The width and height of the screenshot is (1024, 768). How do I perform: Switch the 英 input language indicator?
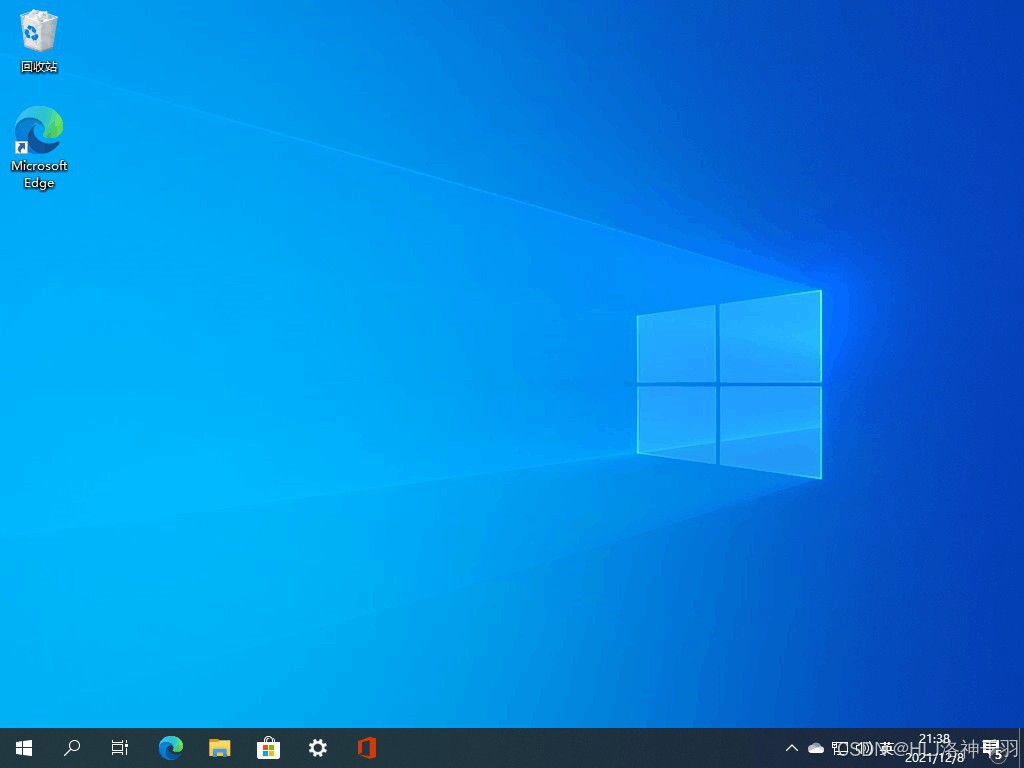[887, 748]
